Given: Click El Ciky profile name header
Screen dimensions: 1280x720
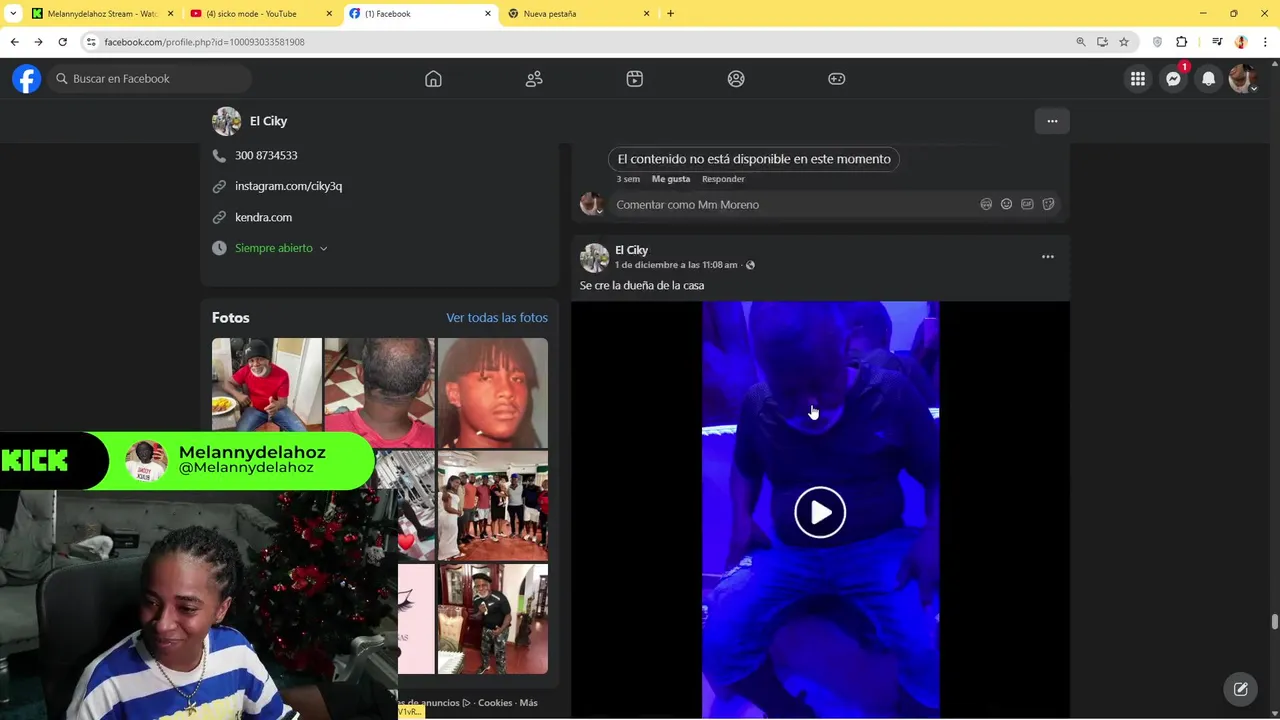Looking at the screenshot, I should click(268, 121).
